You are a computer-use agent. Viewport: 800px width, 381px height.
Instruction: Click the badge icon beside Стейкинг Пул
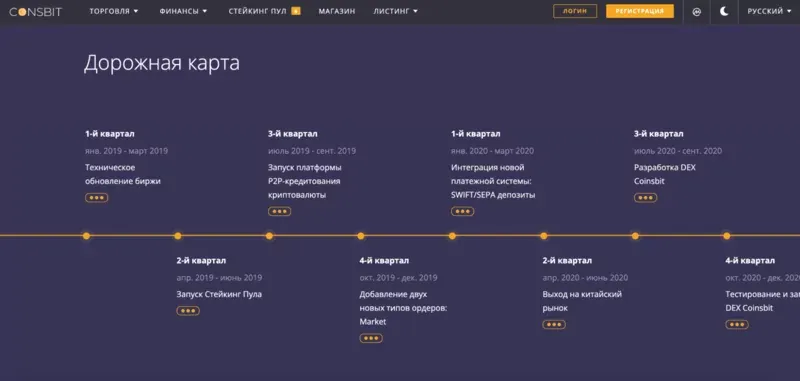[x=295, y=11]
